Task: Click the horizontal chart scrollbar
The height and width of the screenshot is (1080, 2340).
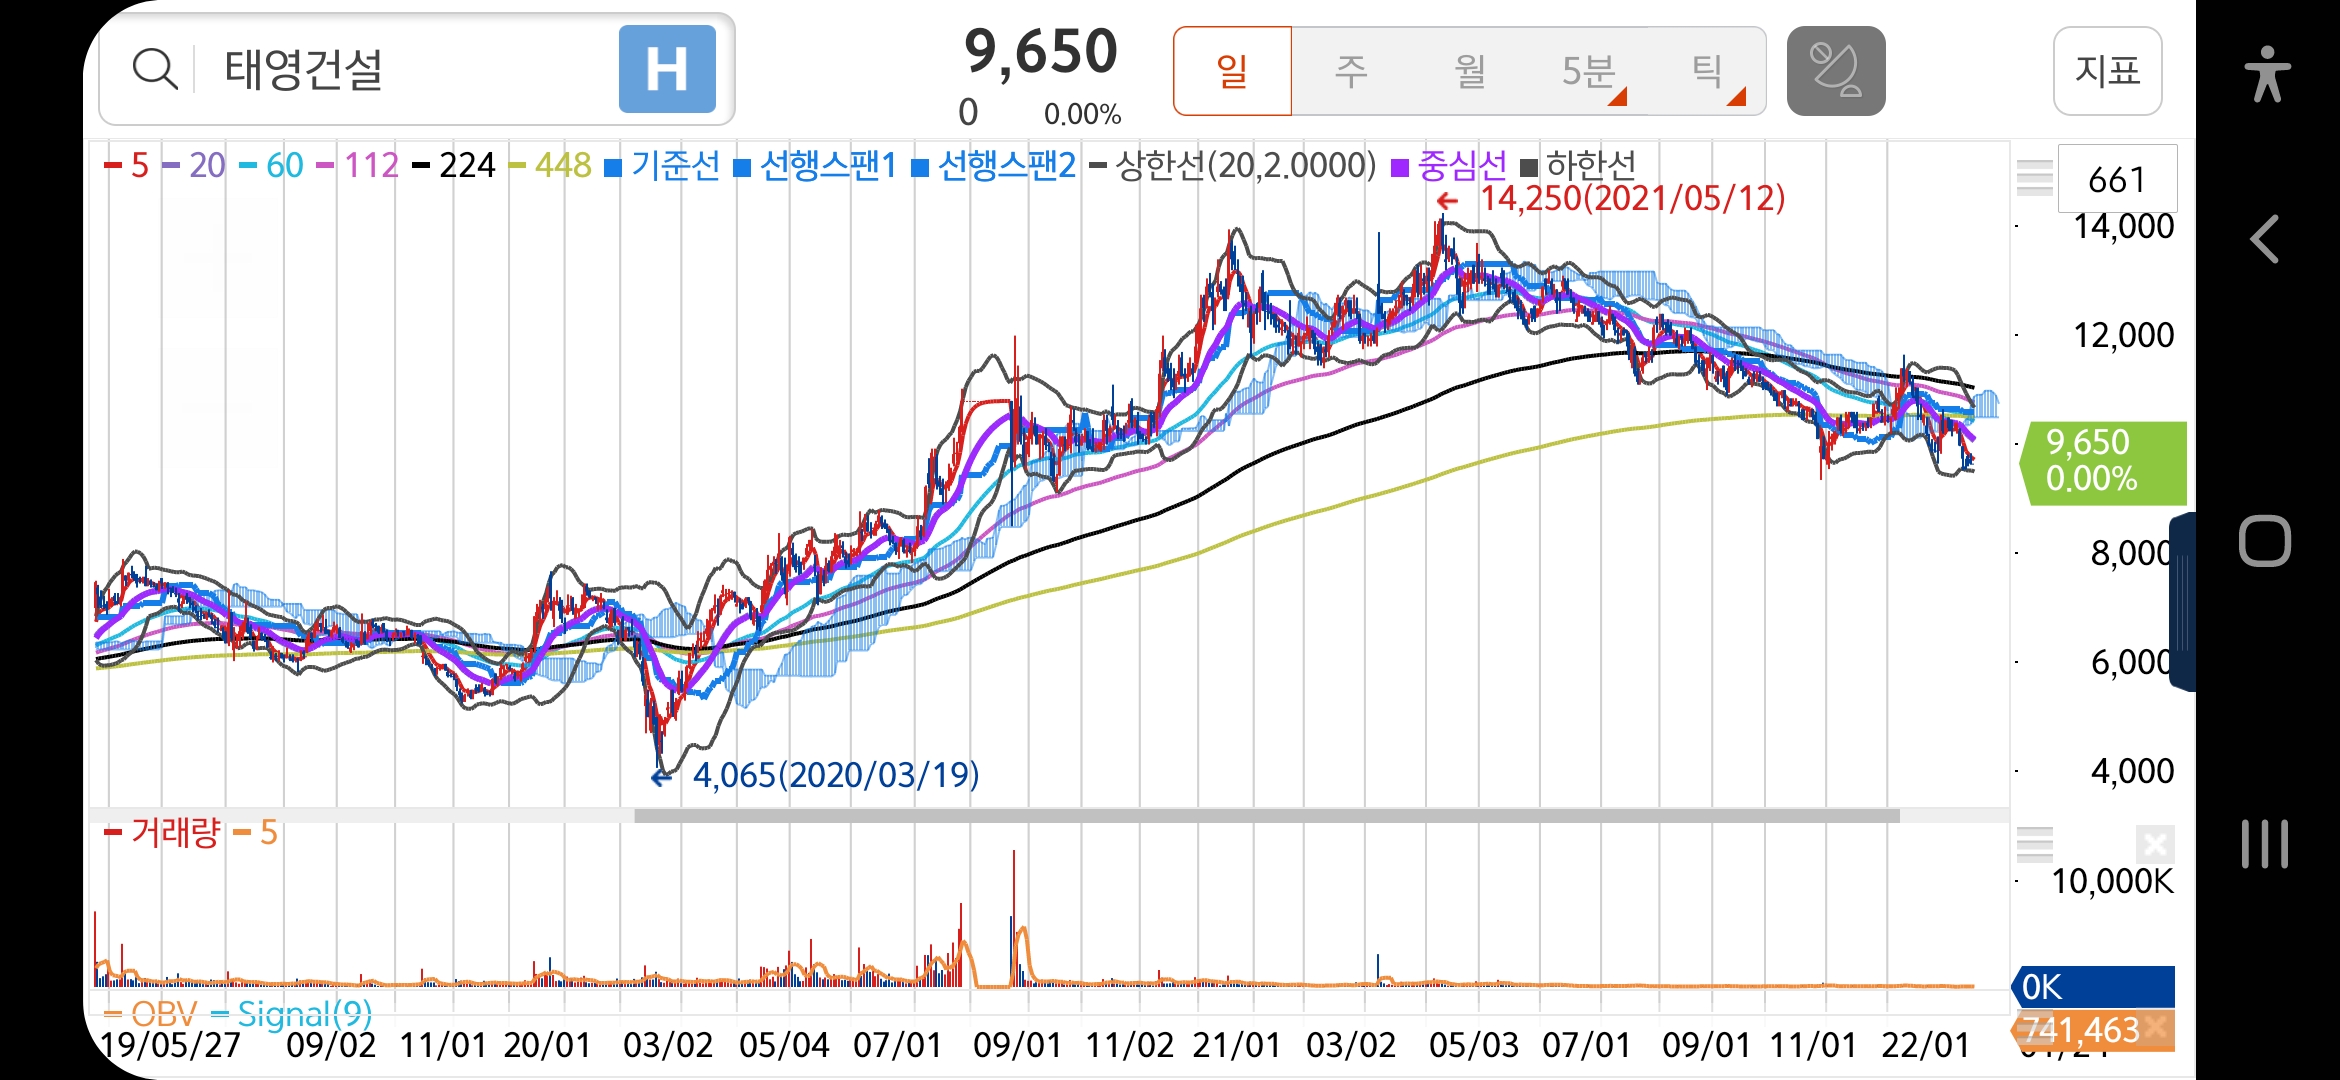Action: (1266, 816)
